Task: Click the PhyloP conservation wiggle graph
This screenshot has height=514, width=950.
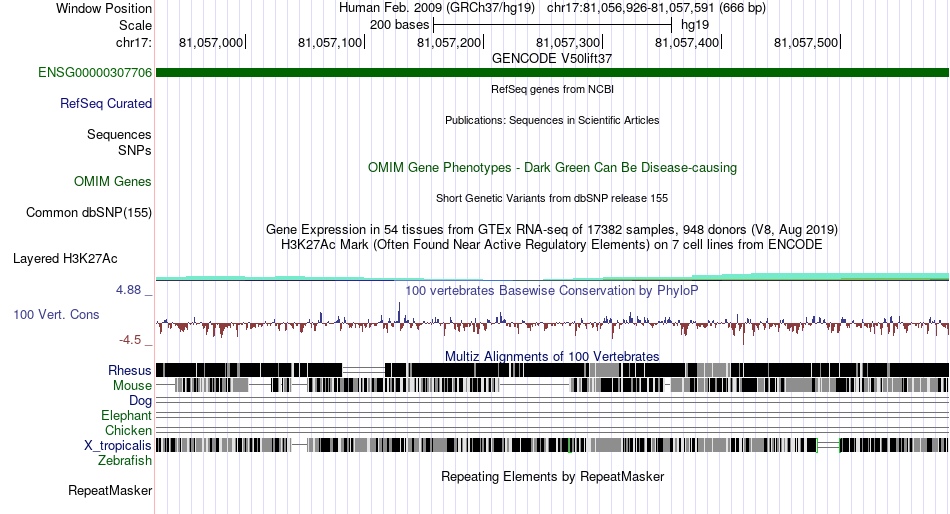Action: (x=553, y=322)
